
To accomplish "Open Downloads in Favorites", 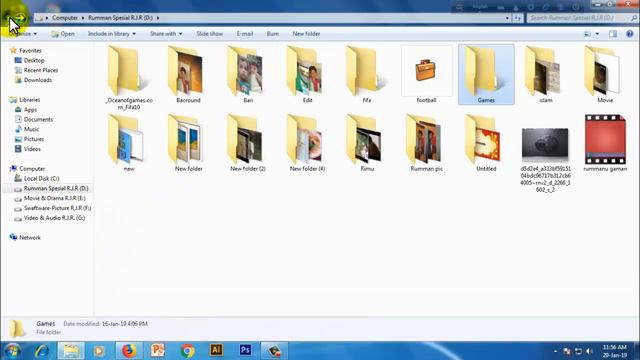I will [38, 80].
